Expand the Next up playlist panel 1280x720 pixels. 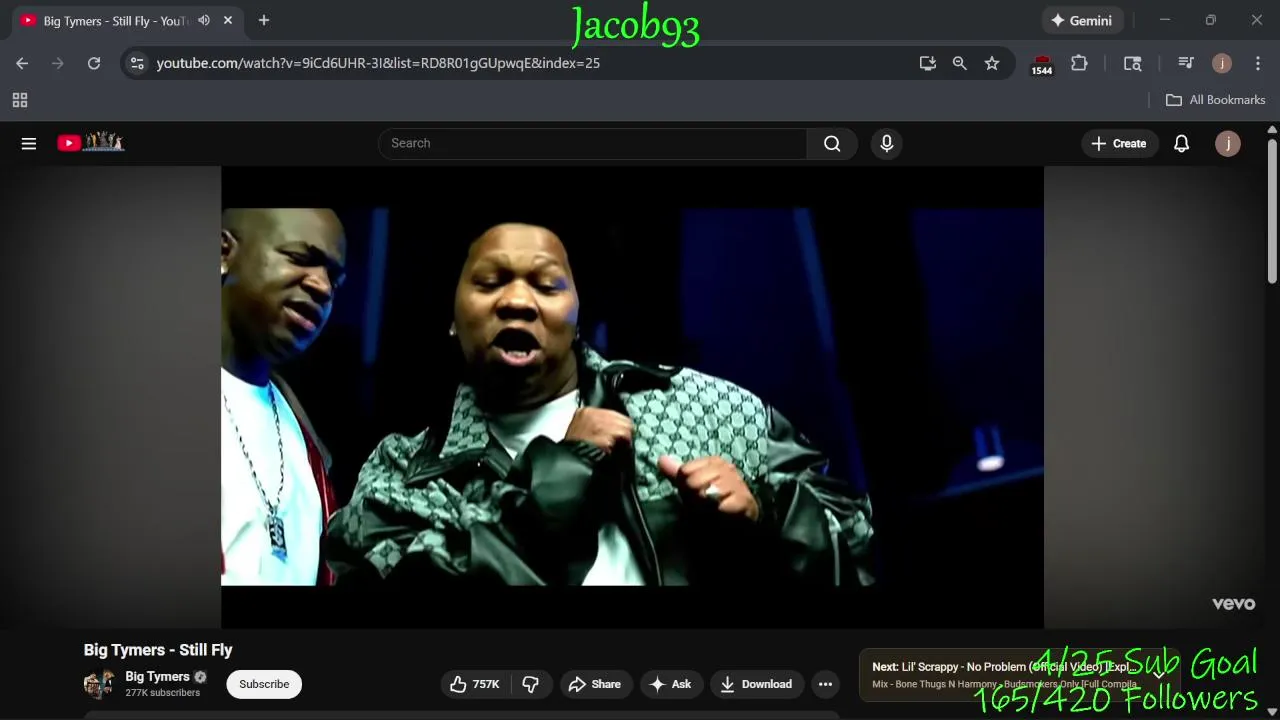(x=1159, y=674)
